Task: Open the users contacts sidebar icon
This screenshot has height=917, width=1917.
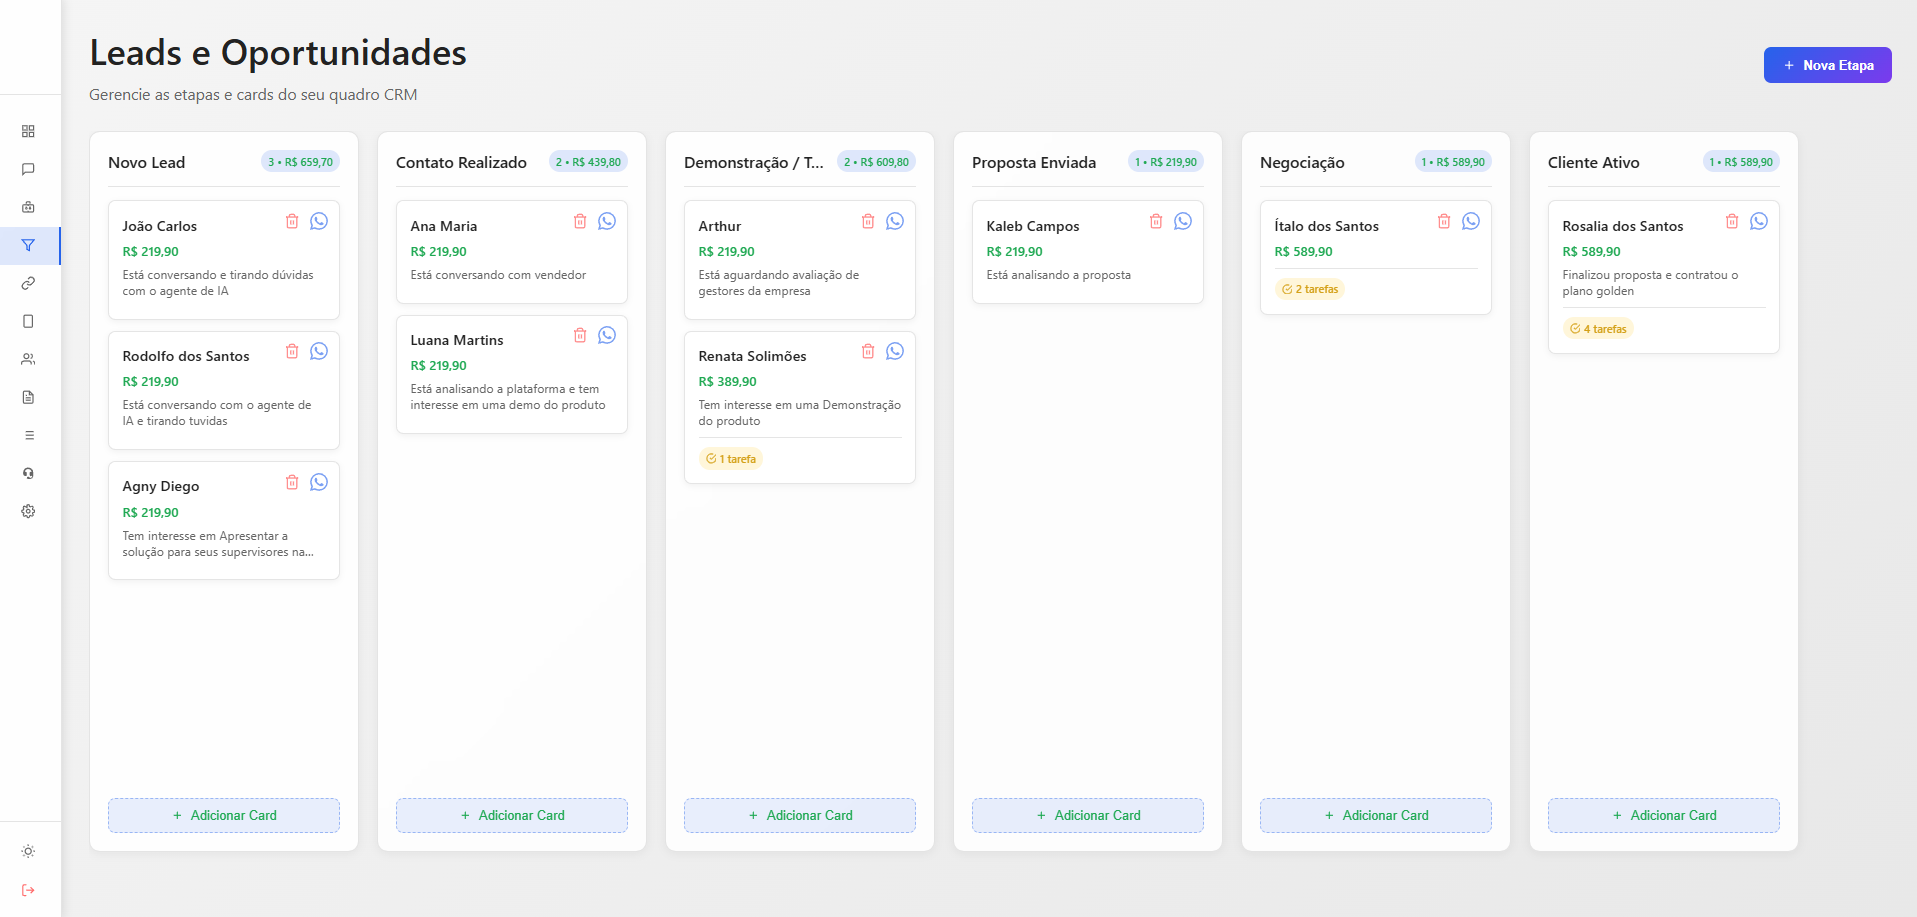Action: point(28,359)
